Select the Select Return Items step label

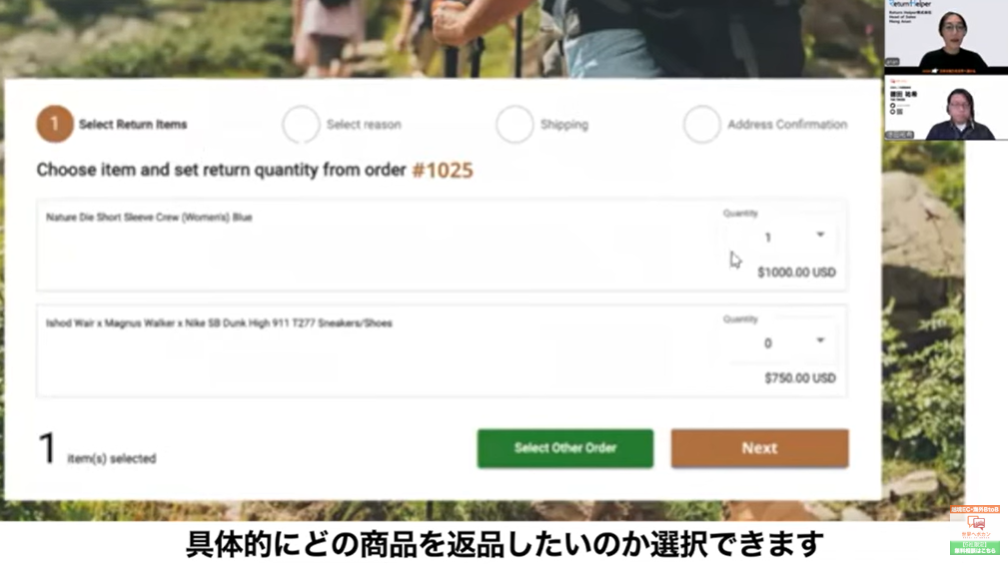pos(133,125)
